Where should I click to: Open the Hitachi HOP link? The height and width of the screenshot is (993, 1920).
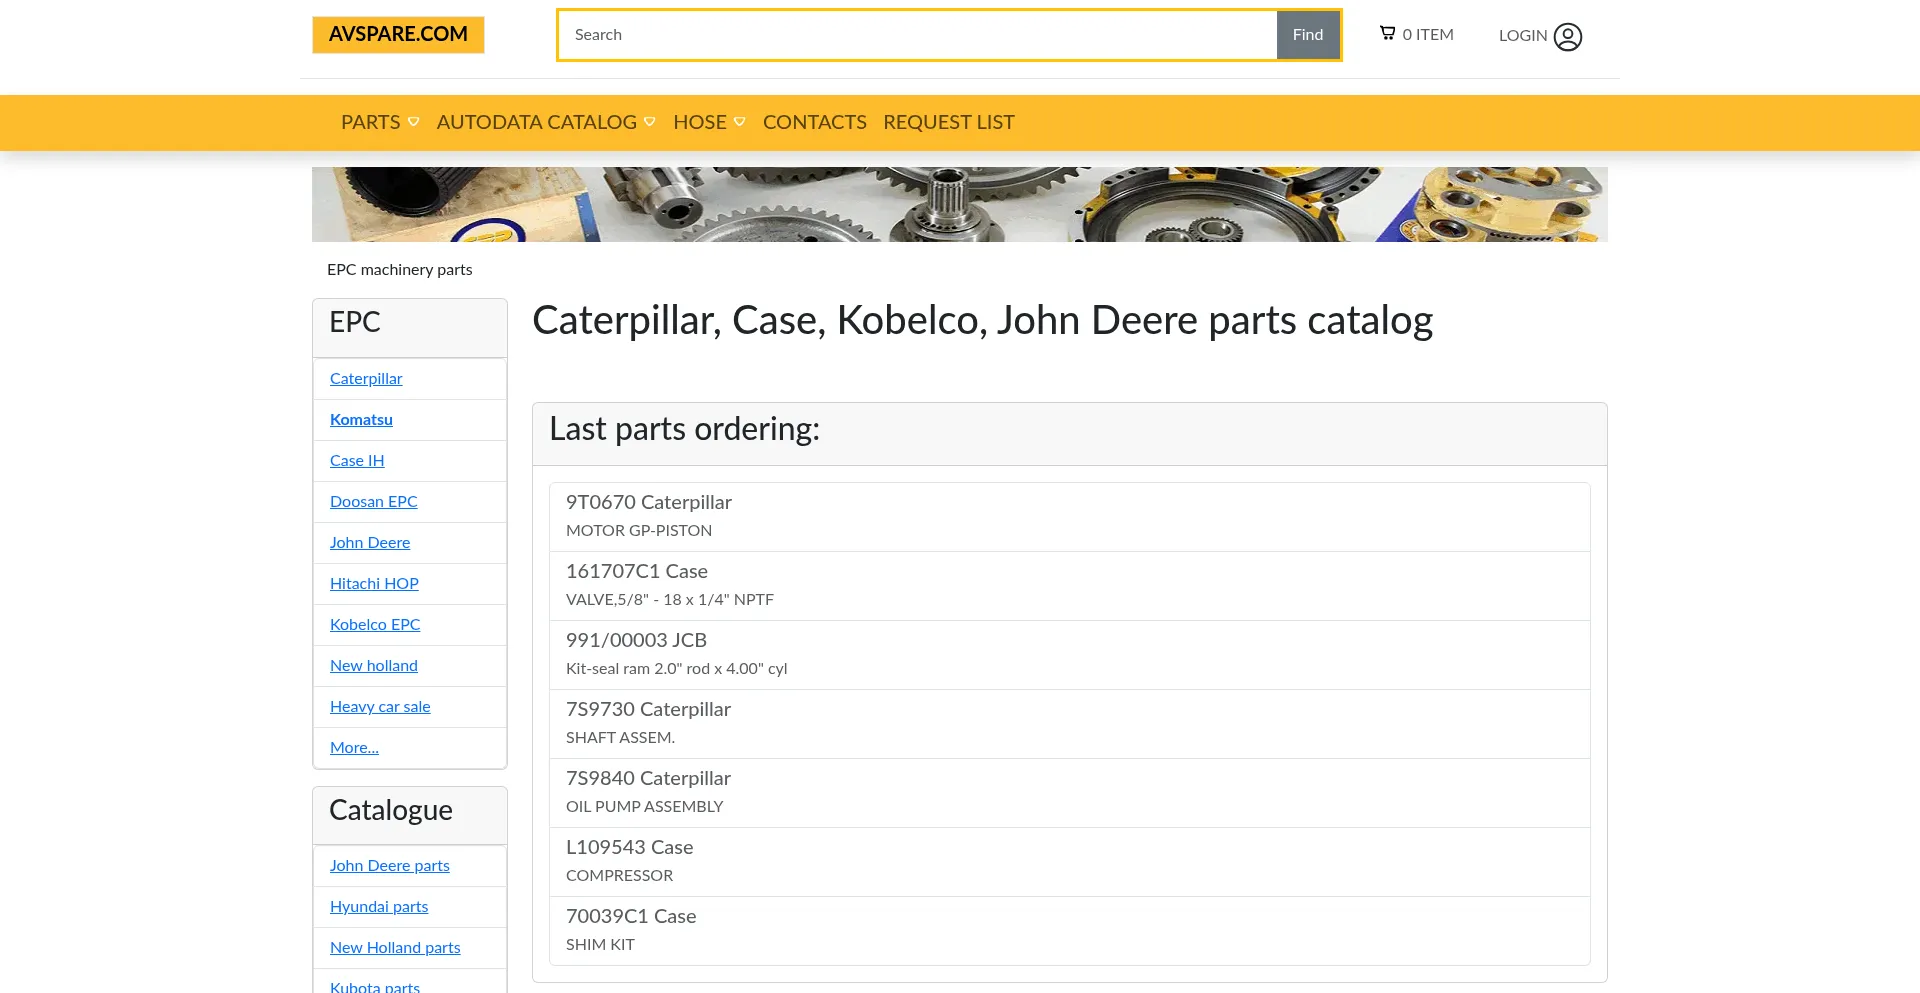374,584
